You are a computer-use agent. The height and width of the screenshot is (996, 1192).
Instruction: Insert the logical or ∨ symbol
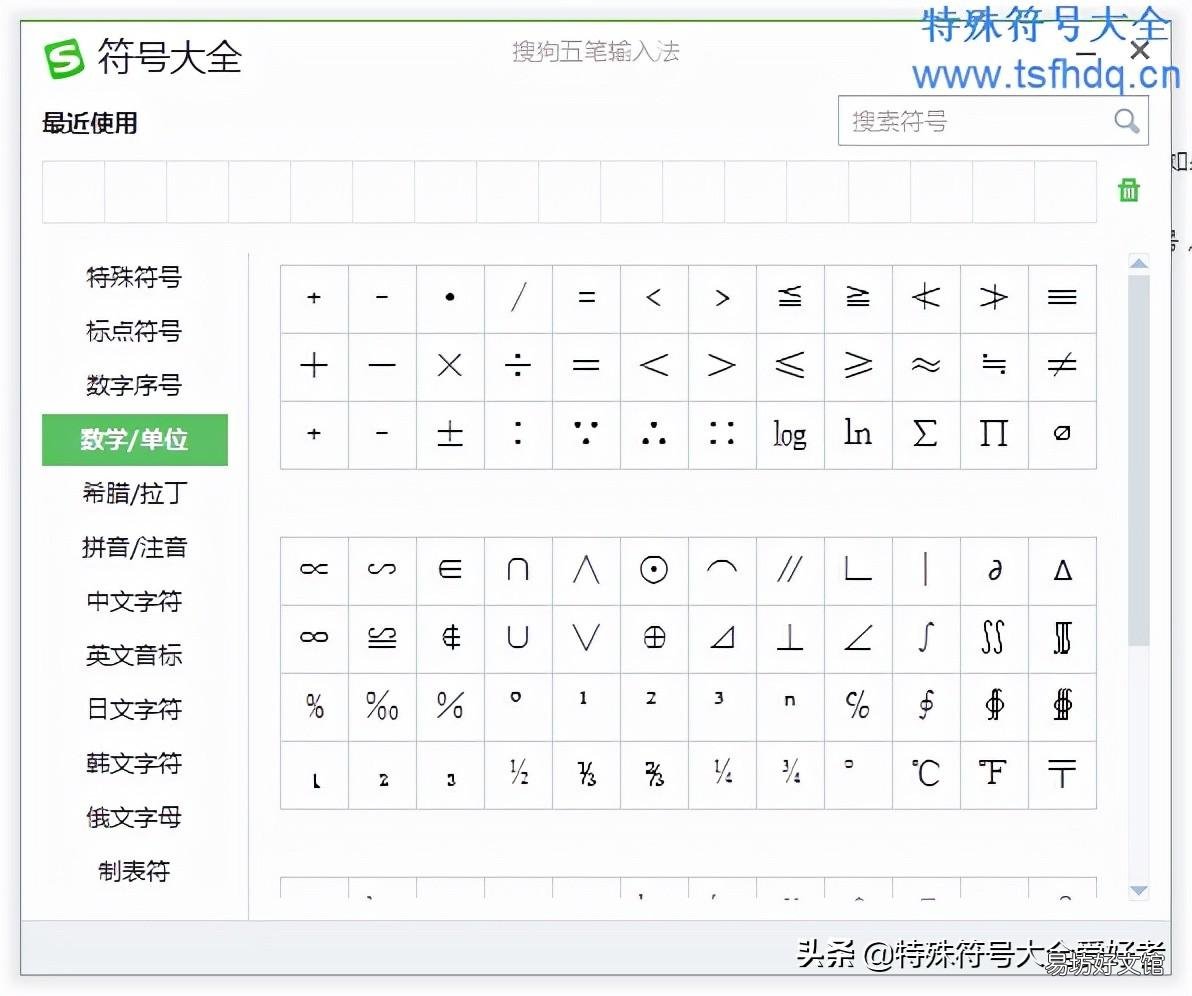click(586, 638)
